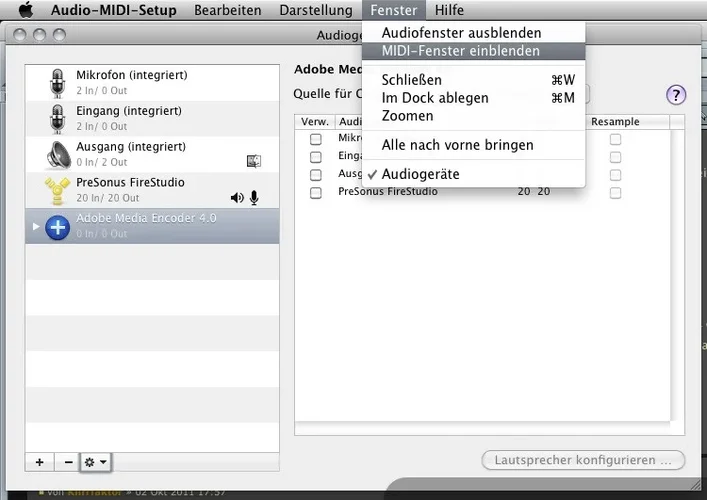Open the gear action menu

[96, 462]
